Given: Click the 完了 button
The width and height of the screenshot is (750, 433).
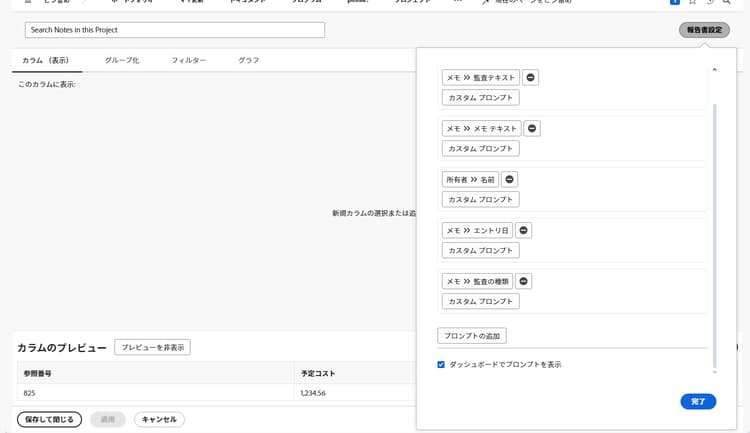Looking at the screenshot, I should pos(698,401).
